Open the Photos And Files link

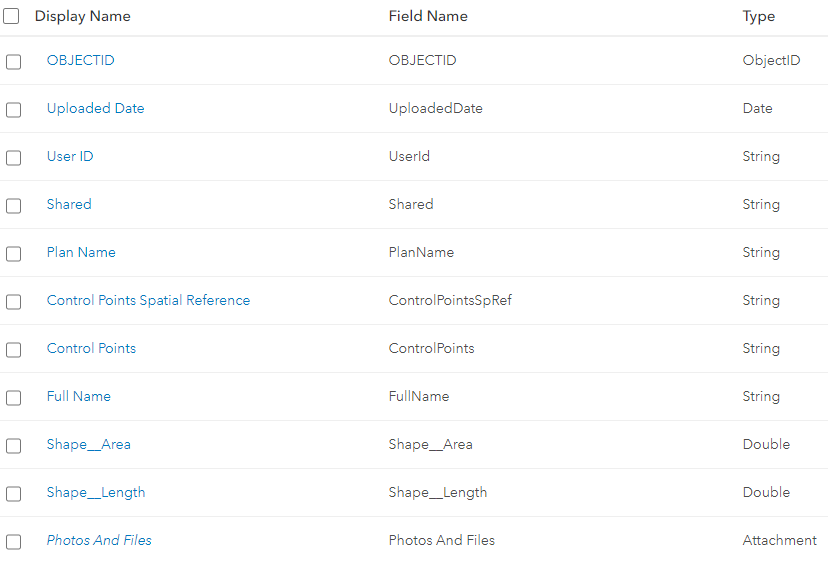click(x=99, y=540)
